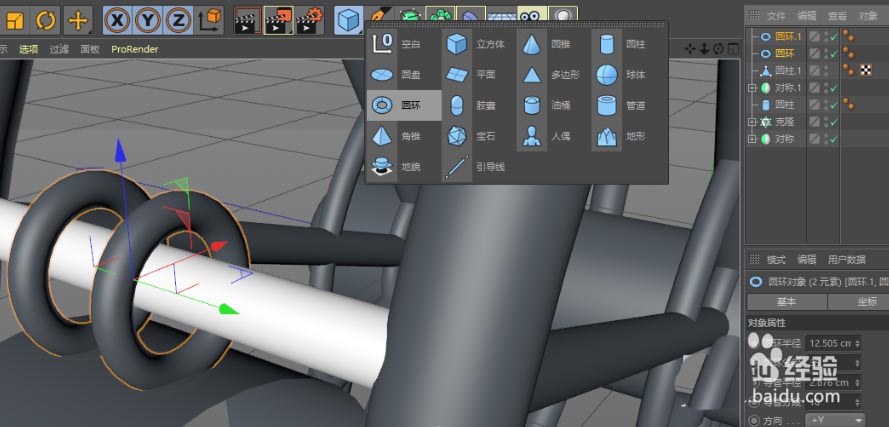This screenshot has width=889, height=427.
Task: Toggle X axis lock
Action: 117,21
